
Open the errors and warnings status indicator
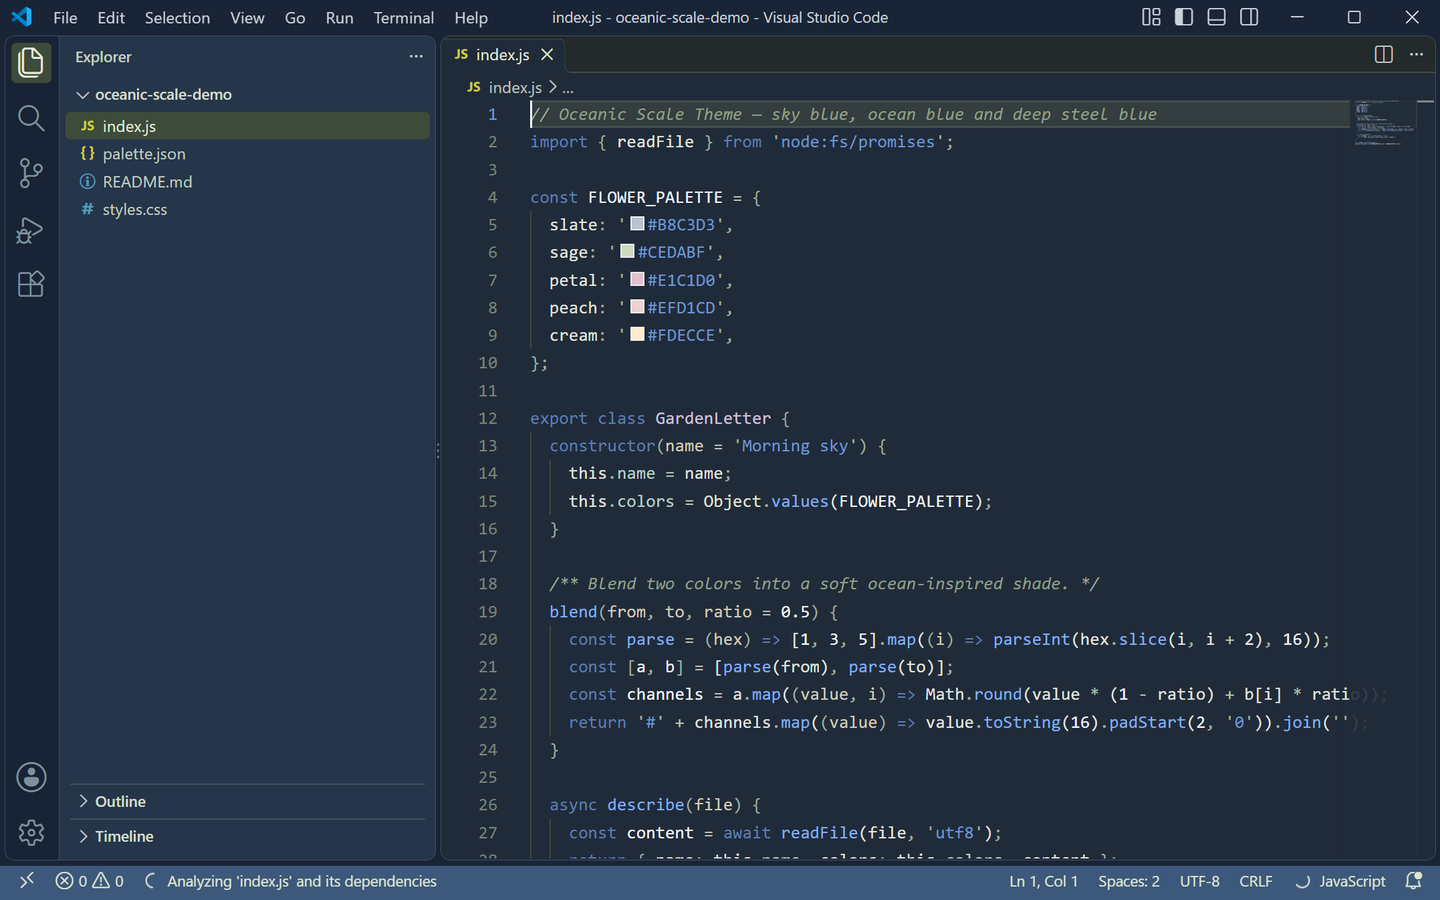[90, 881]
